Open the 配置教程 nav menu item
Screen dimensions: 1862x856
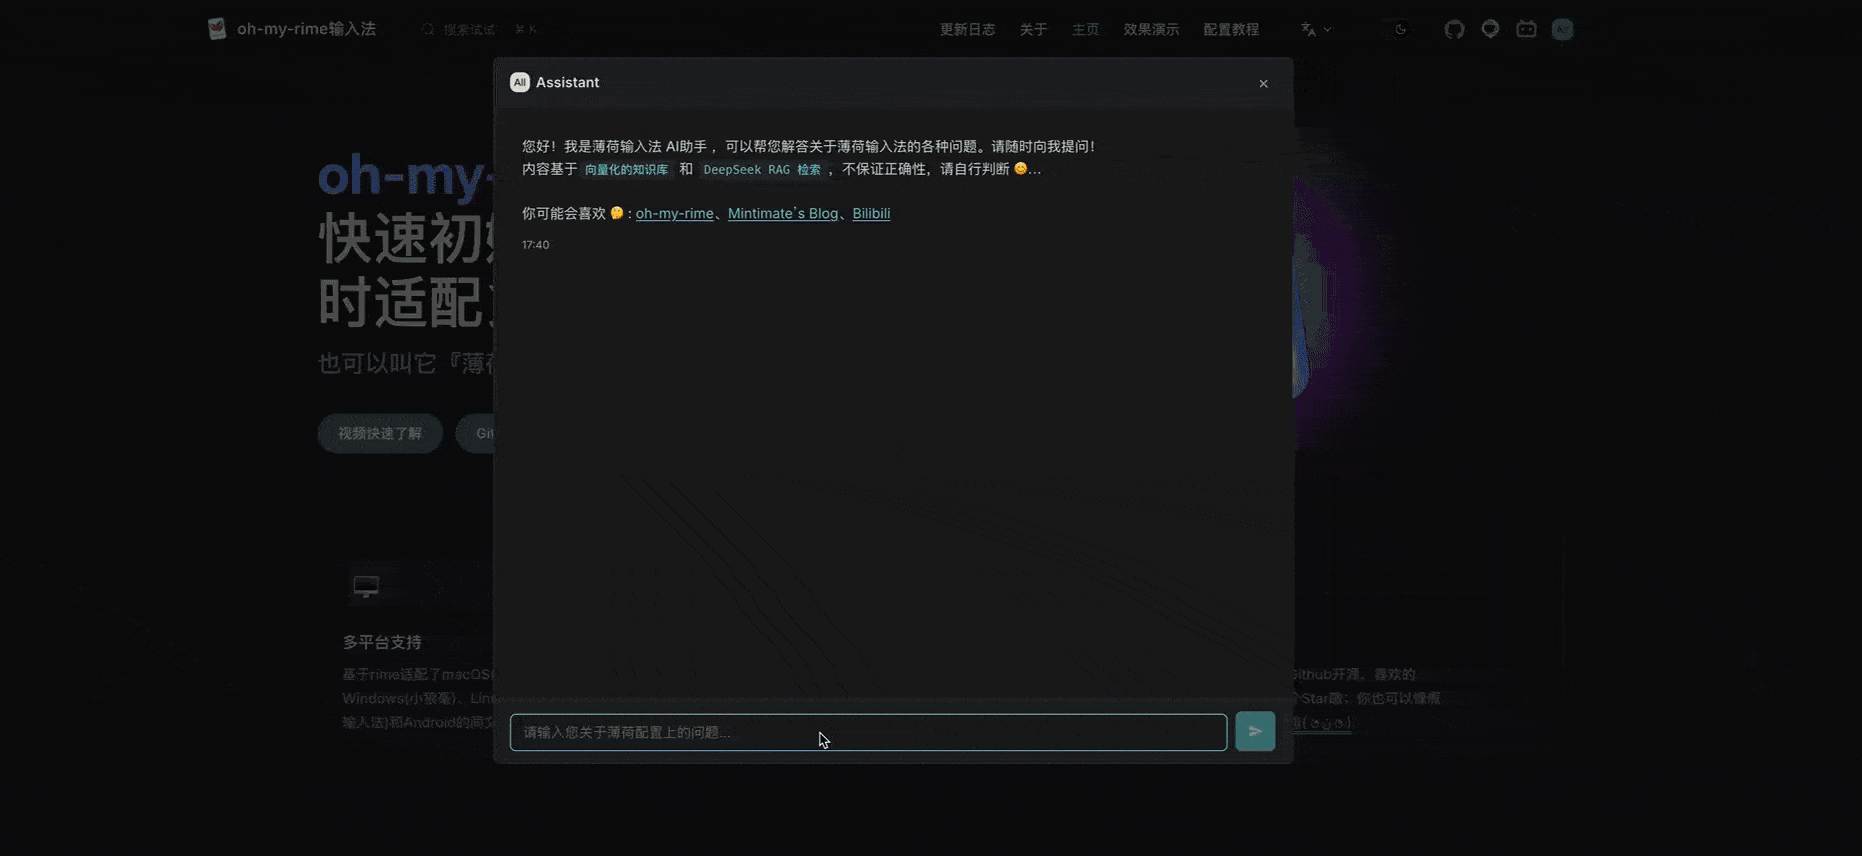(x=1231, y=29)
